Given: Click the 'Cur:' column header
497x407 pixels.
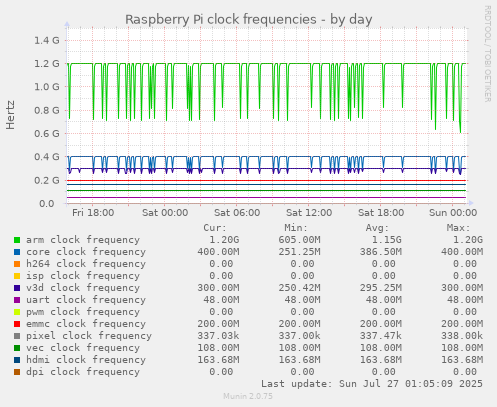Looking at the screenshot, I should [215, 228].
